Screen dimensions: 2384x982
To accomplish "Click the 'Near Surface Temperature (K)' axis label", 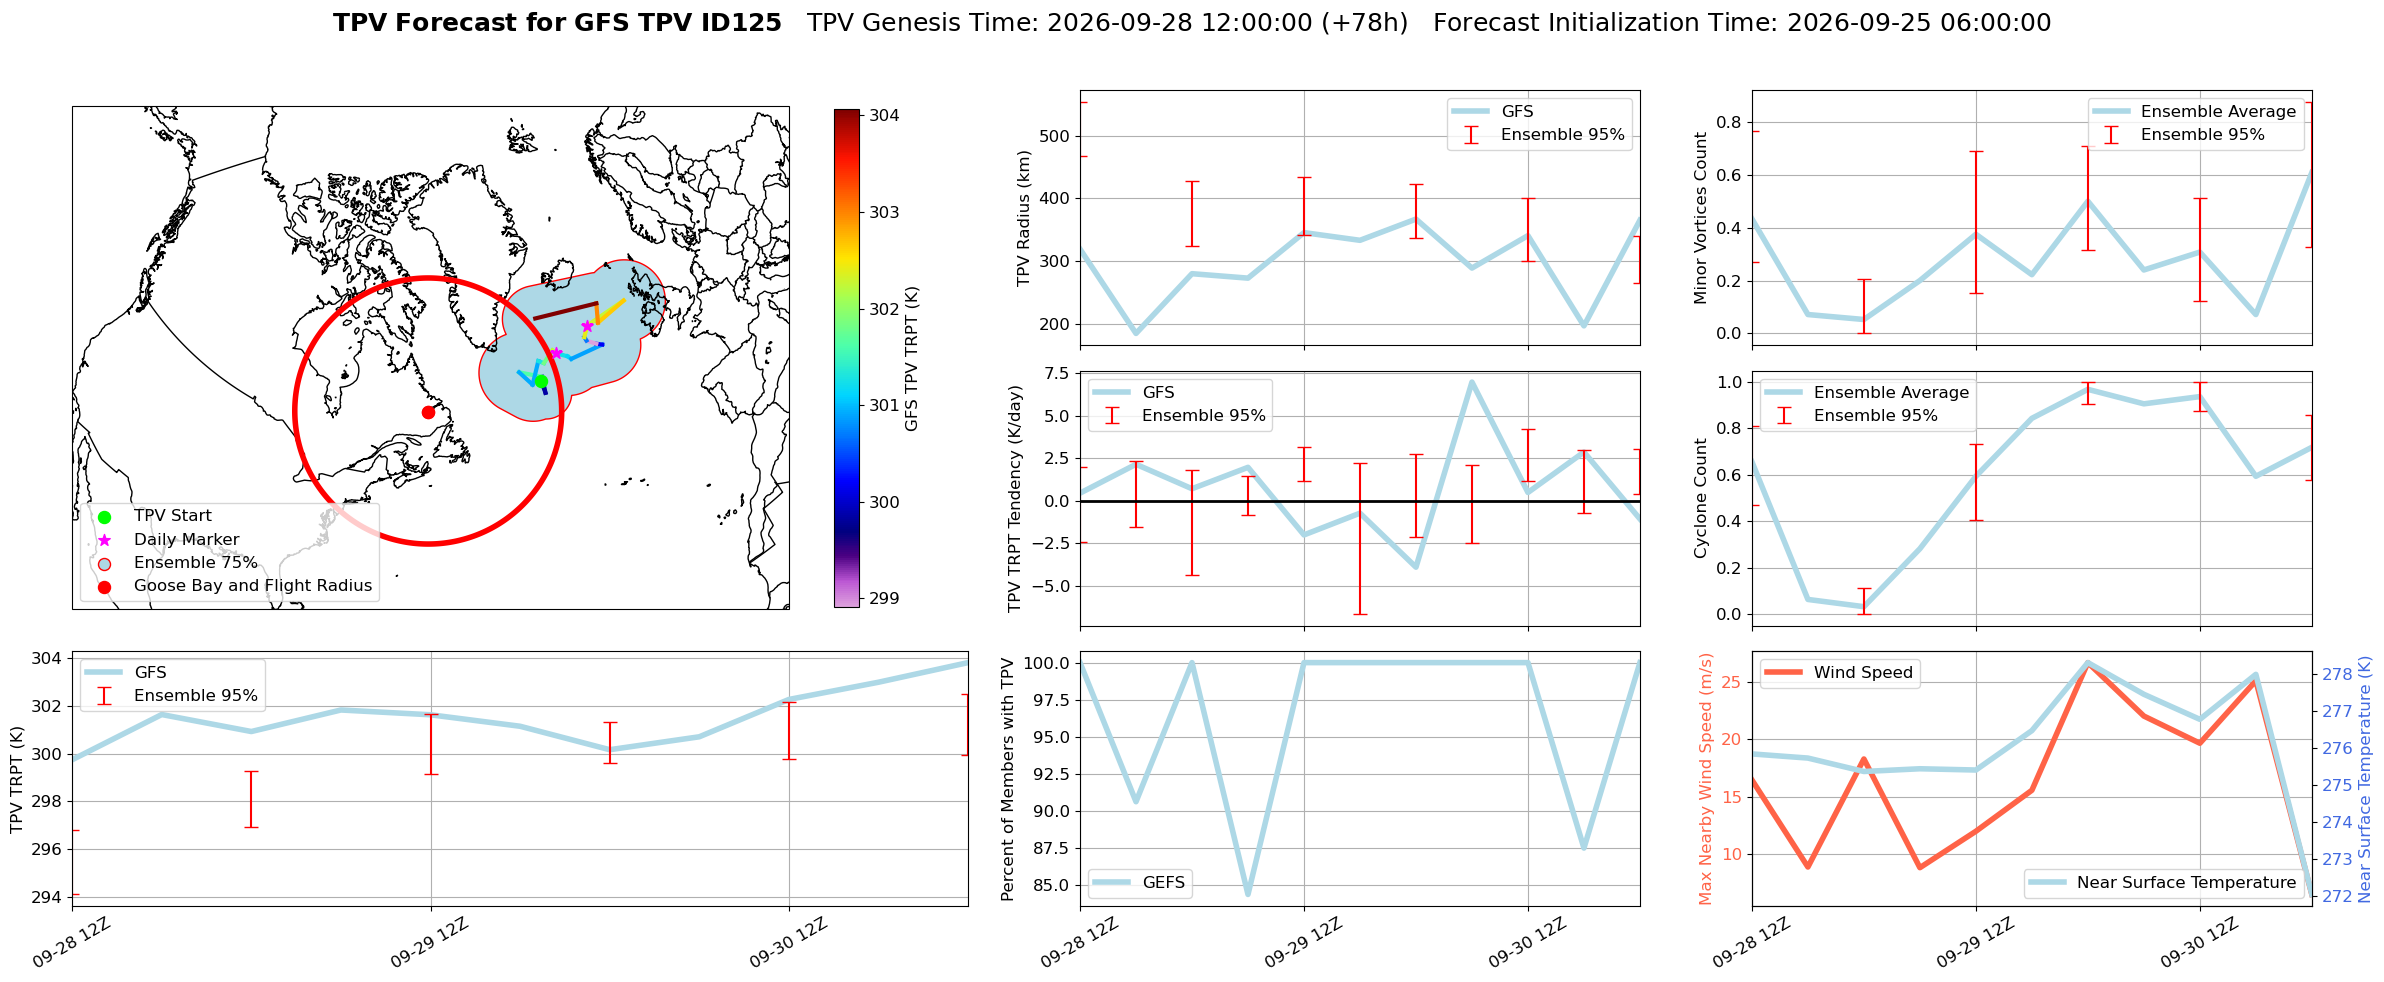I will [x=2364, y=779].
